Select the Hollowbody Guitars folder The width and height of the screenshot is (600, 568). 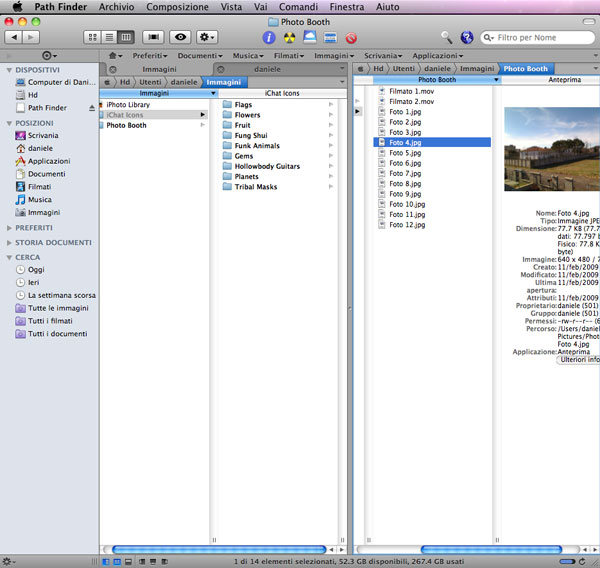point(267,166)
